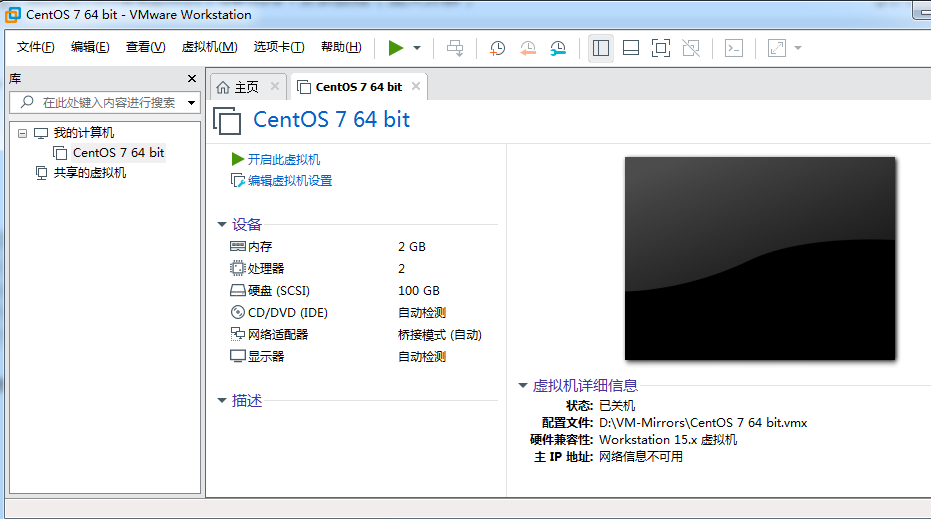
Task: Click the send Ctrl+Alt+Del toolbar icon
Action: (x=455, y=48)
